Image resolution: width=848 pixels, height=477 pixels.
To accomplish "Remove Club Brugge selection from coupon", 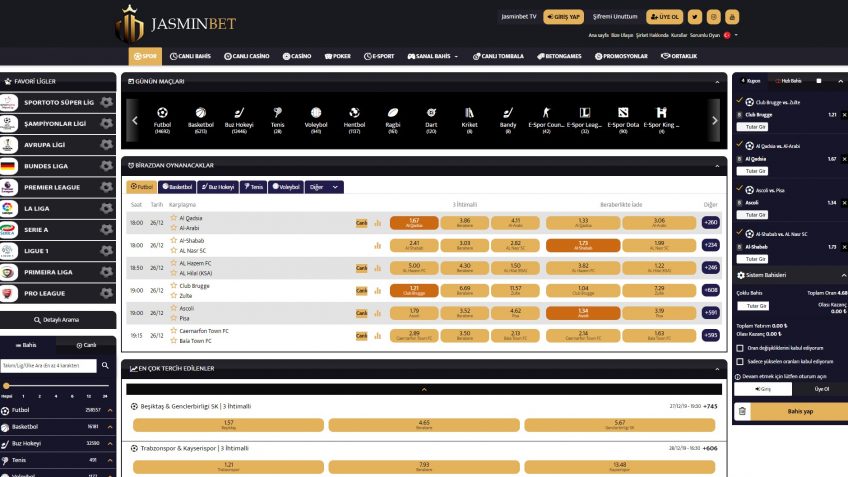I will point(844,115).
